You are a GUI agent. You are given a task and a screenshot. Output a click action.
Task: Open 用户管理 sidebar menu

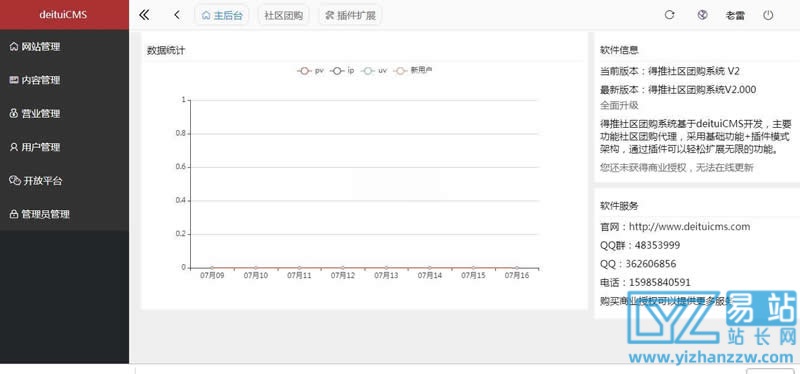64,147
